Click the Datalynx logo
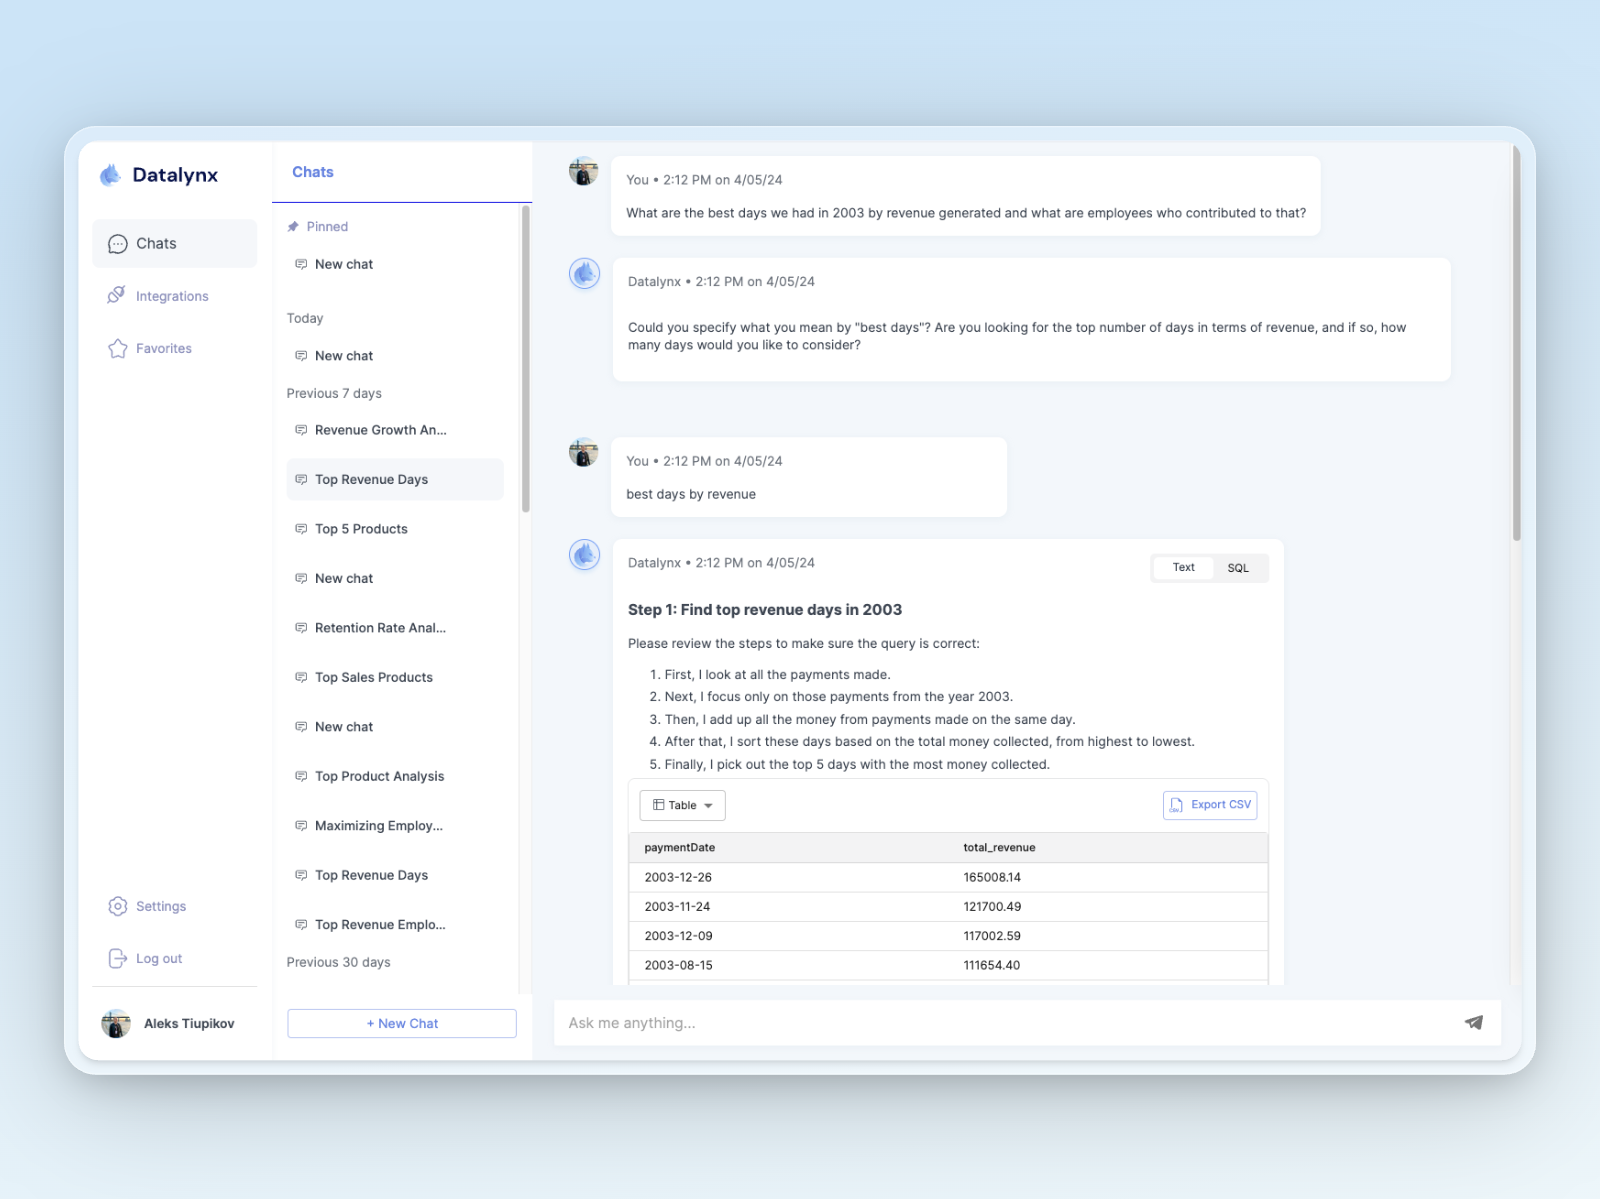The width and height of the screenshot is (1600, 1199). click(x=112, y=174)
